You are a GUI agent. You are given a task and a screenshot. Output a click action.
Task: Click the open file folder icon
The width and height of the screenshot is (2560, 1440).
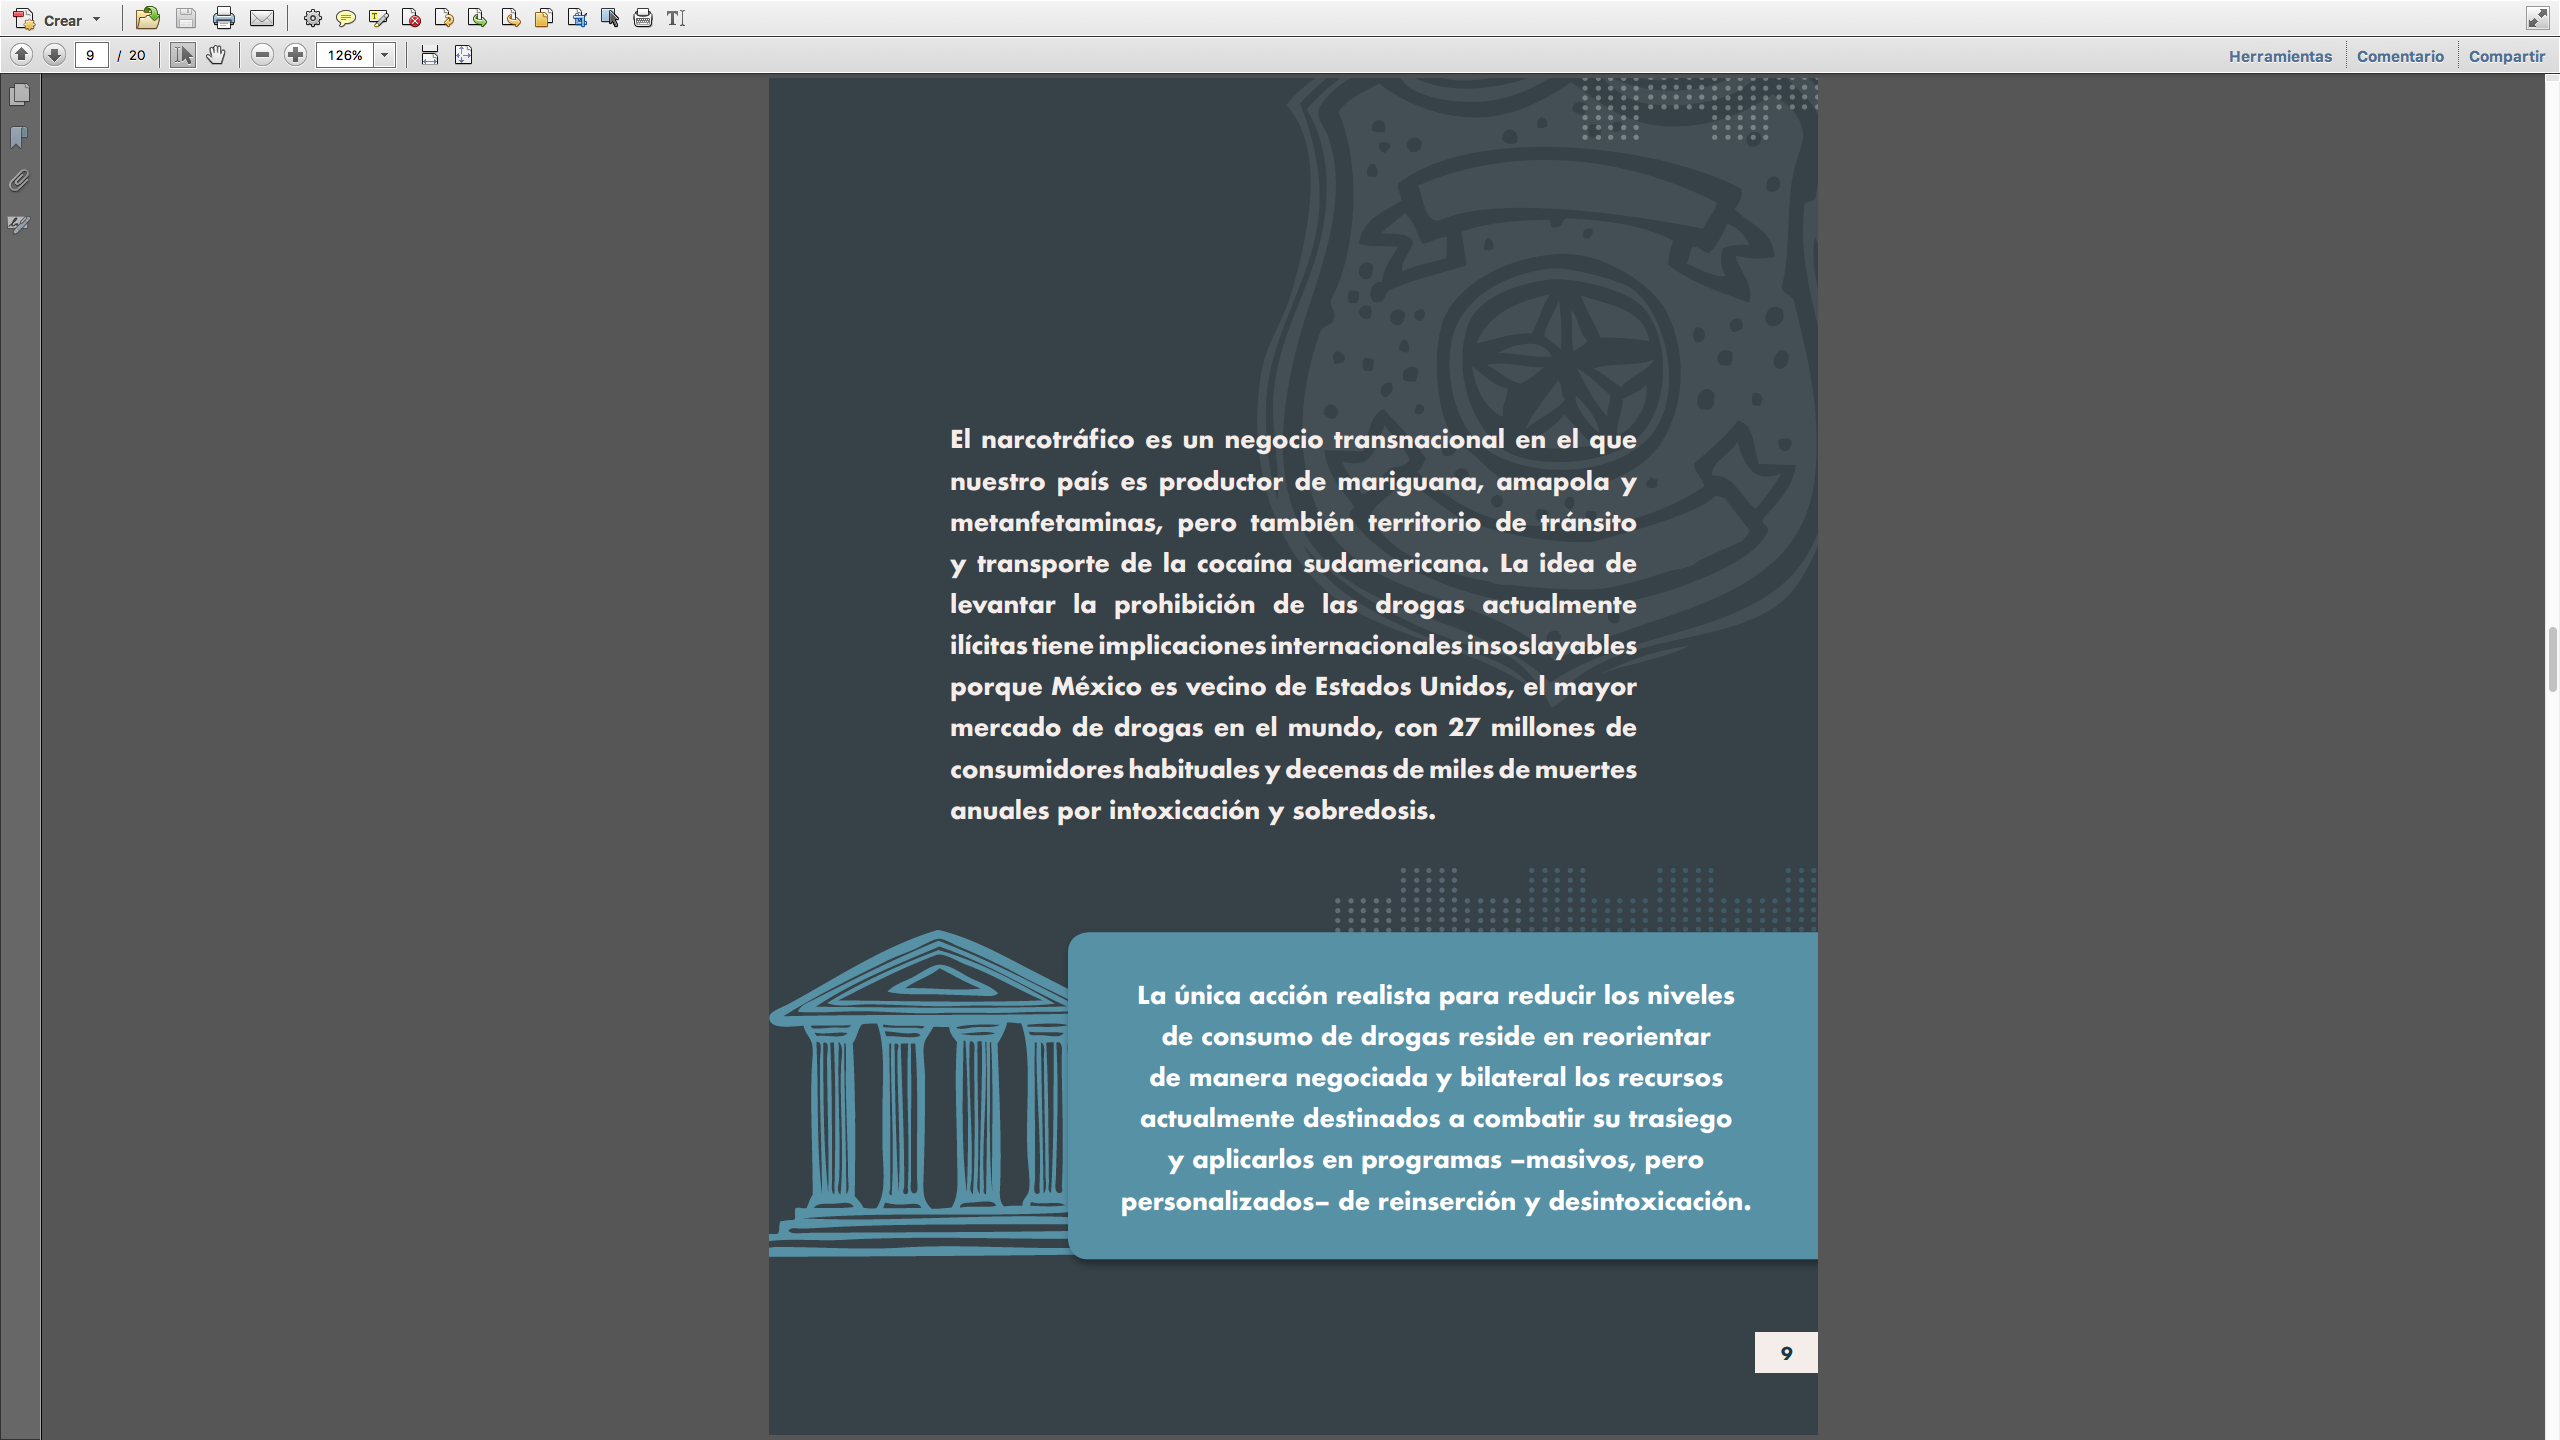(148, 18)
